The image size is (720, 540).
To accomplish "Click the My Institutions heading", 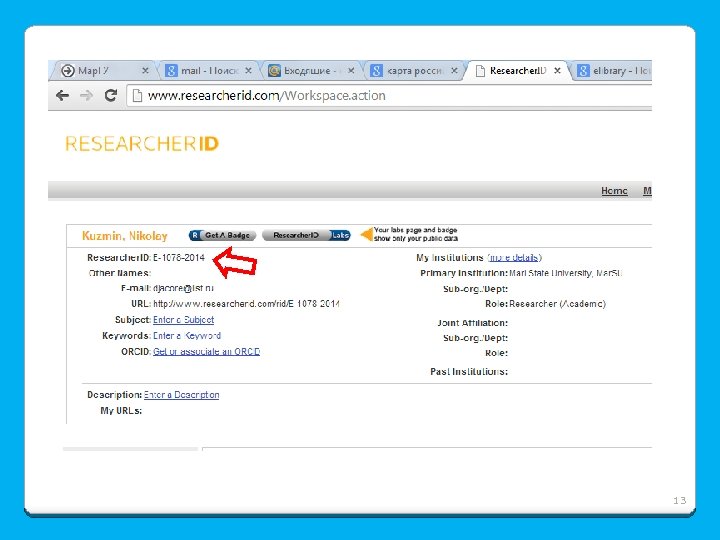I will 450,258.
